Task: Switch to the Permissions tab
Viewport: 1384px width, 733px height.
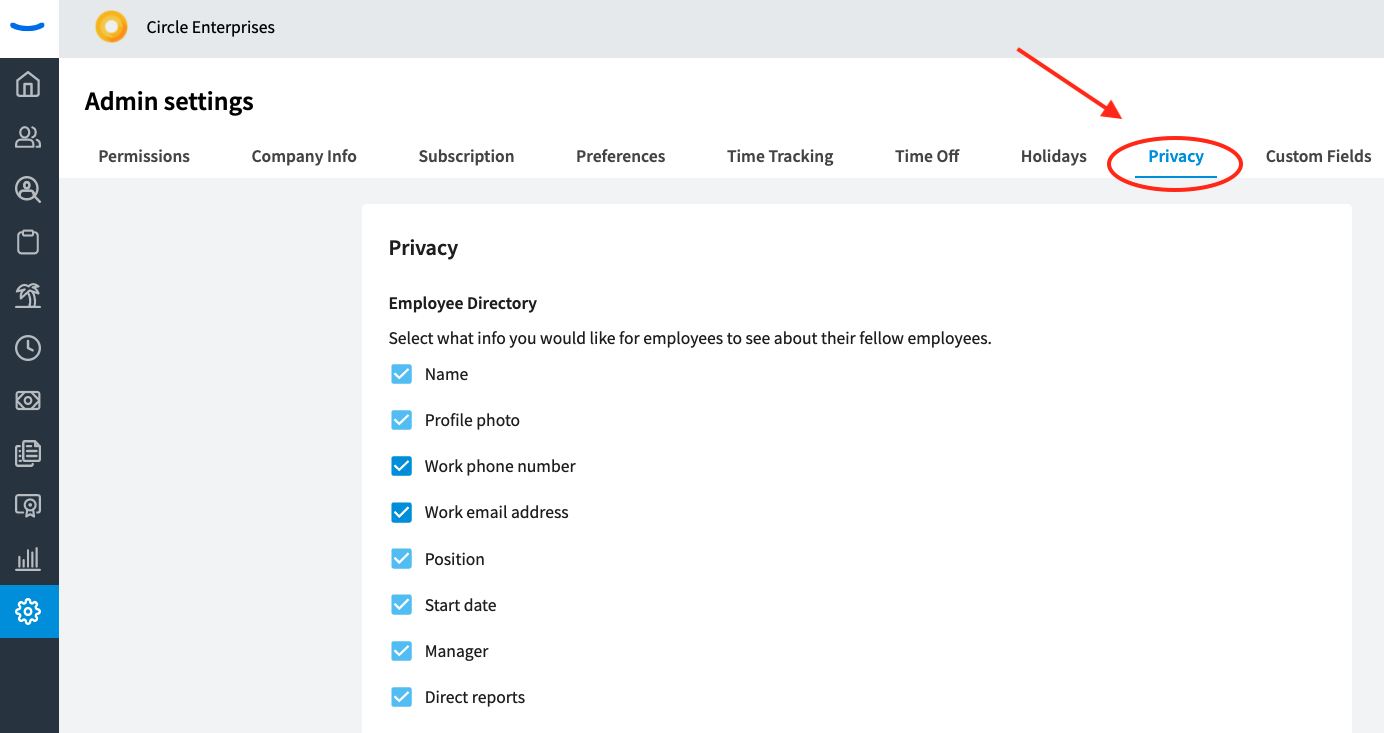Action: [144, 156]
